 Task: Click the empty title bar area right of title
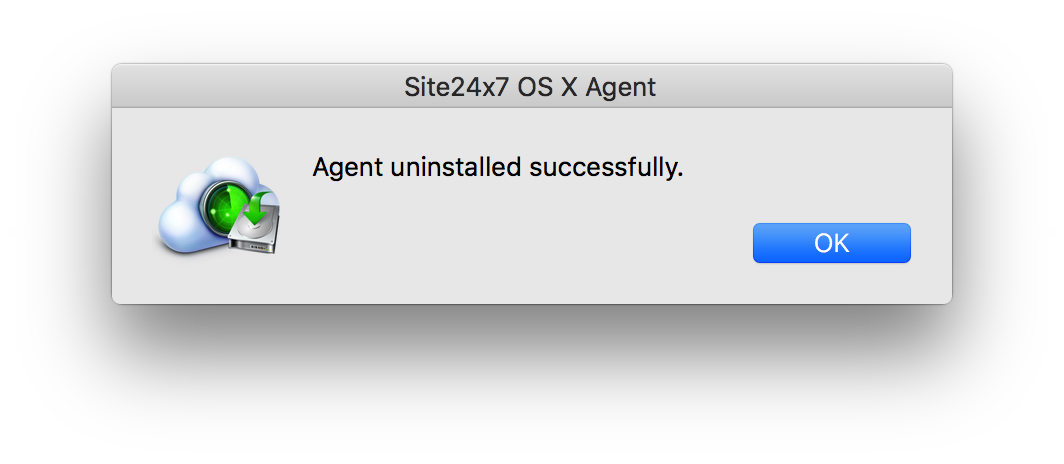(804, 86)
